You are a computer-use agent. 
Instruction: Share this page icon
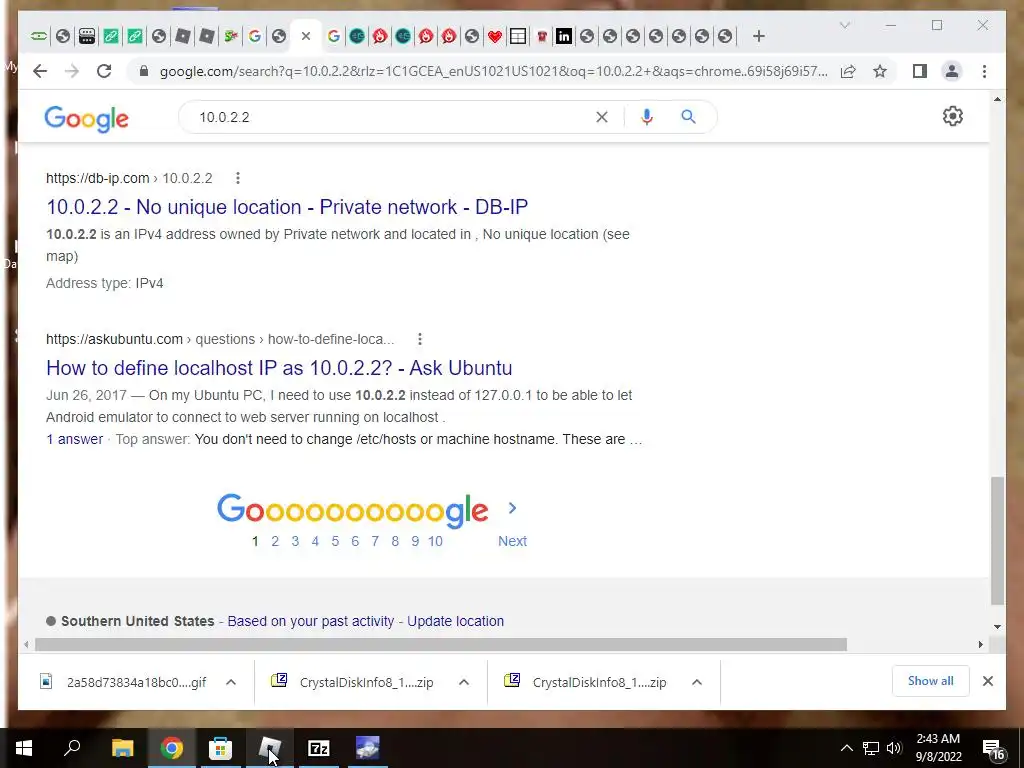(848, 71)
